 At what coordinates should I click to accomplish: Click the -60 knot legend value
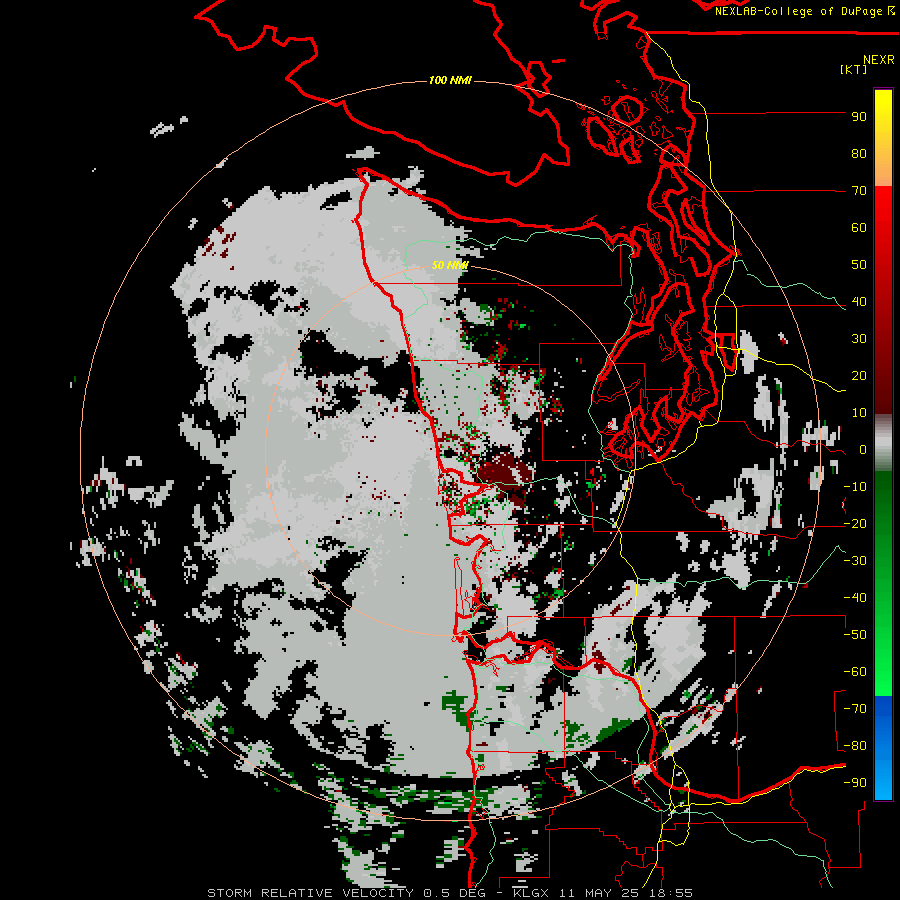(855, 672)
